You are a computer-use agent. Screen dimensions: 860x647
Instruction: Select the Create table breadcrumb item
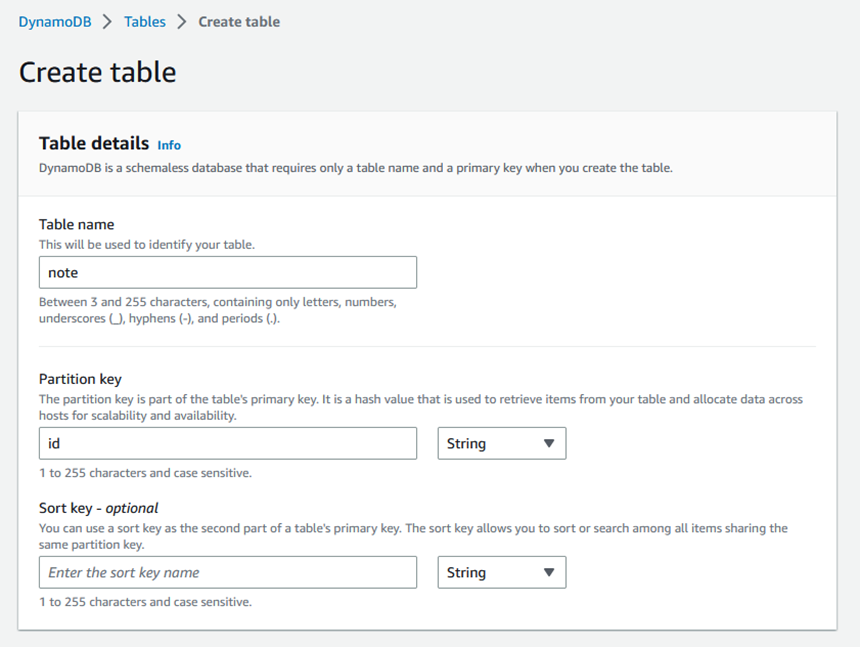(x=239, y=22)
